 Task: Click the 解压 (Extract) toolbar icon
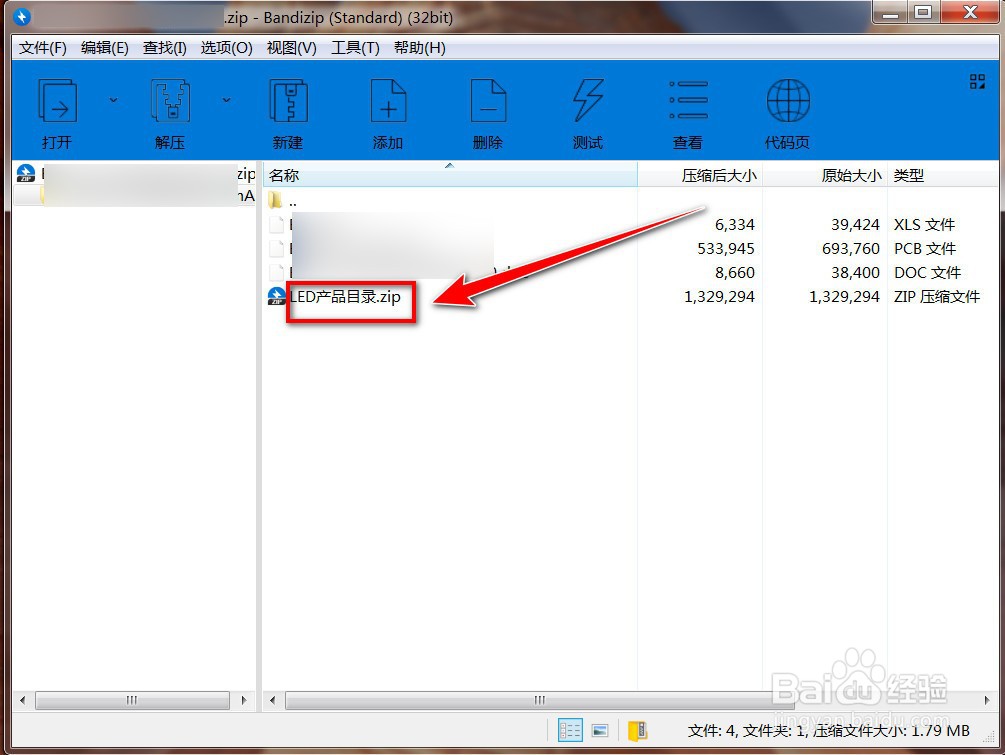point(170,101)
